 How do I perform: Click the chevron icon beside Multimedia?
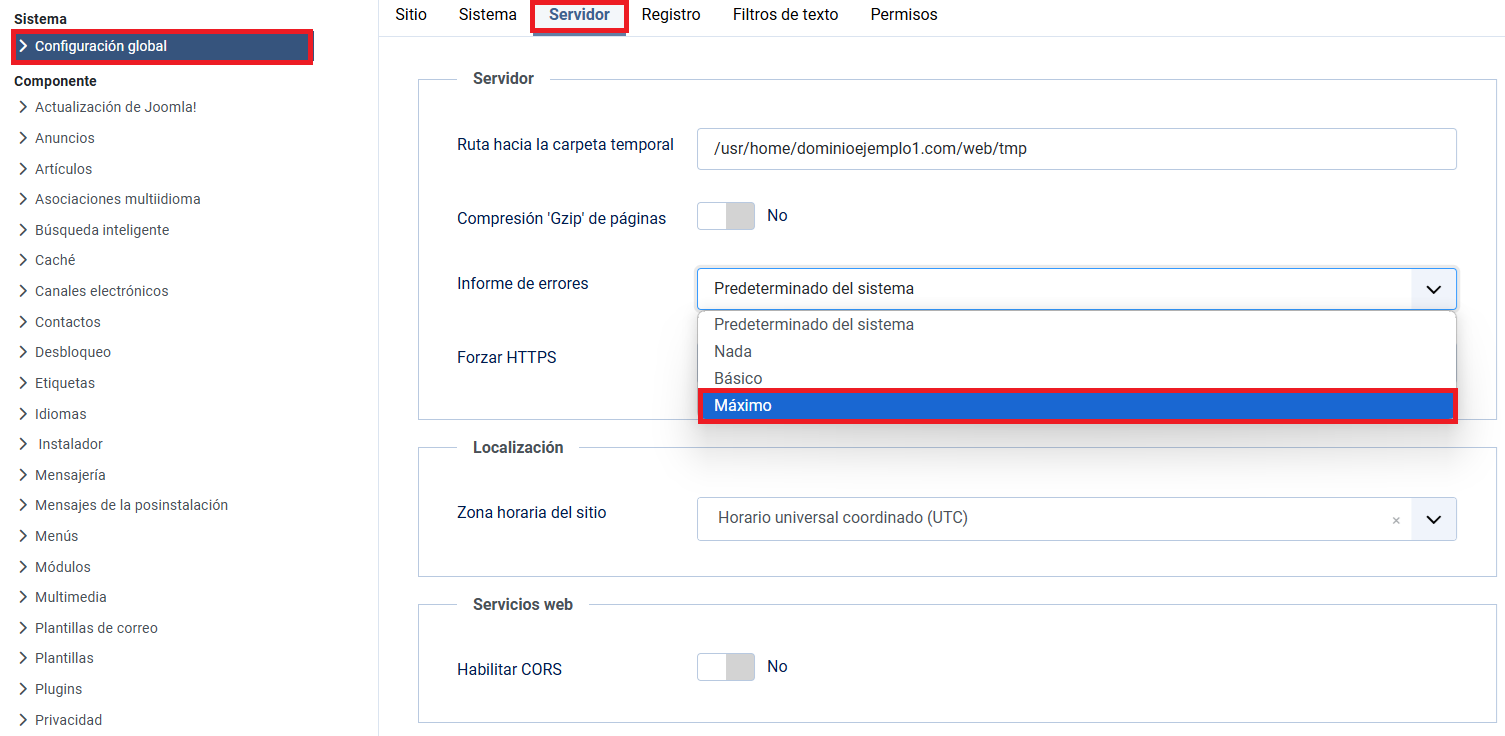[x=23, y=597]
